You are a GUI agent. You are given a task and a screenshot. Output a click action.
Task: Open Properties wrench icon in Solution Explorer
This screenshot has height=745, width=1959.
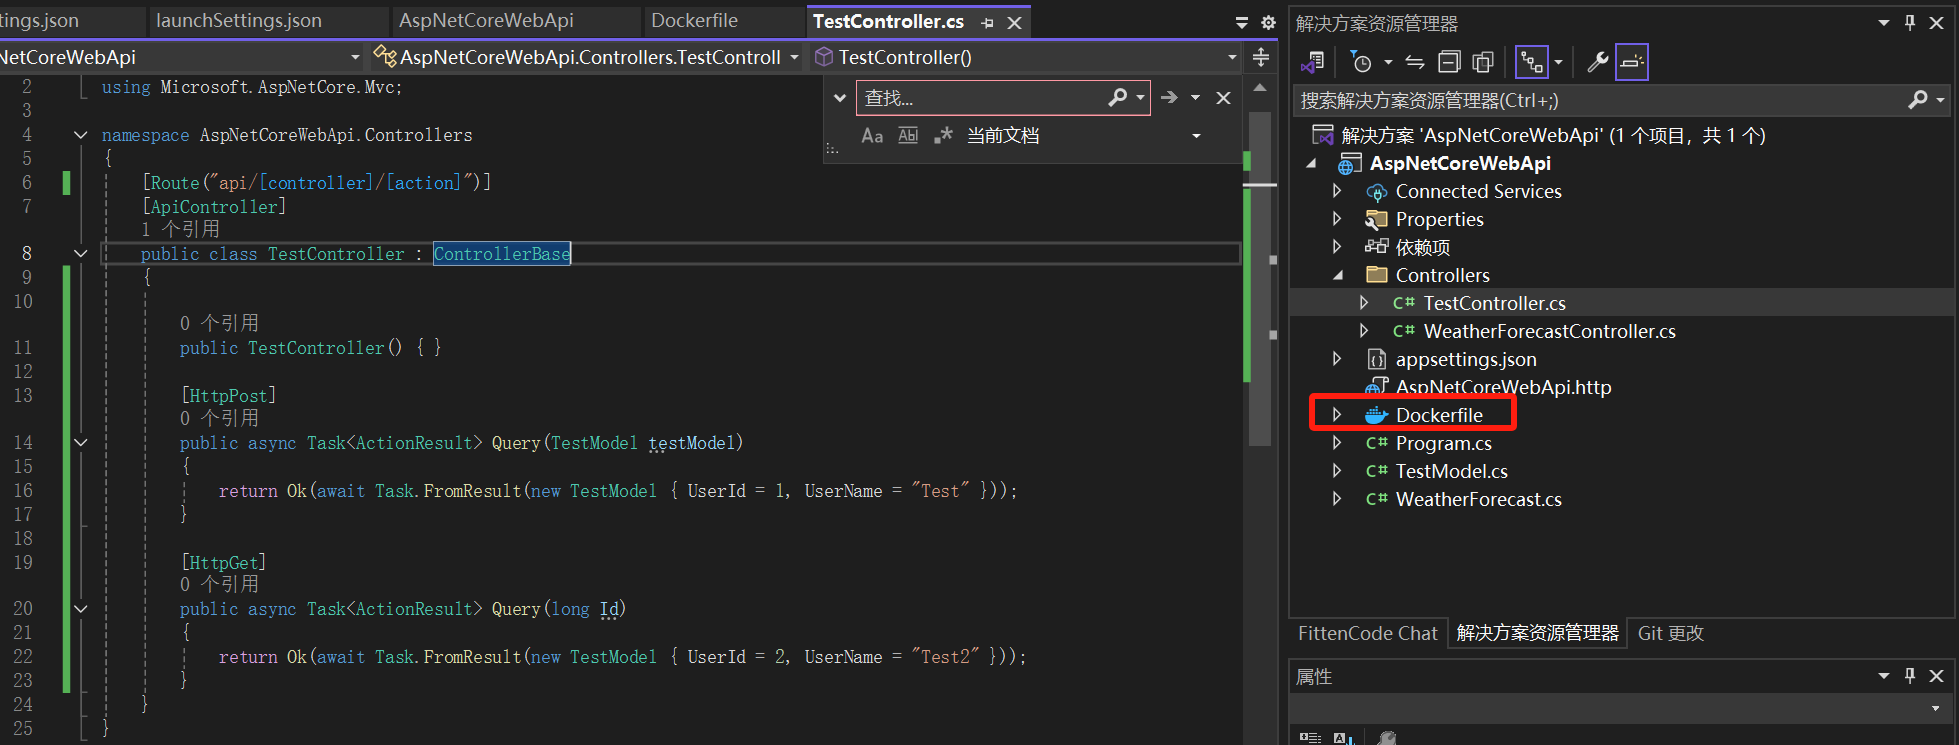1598,62
